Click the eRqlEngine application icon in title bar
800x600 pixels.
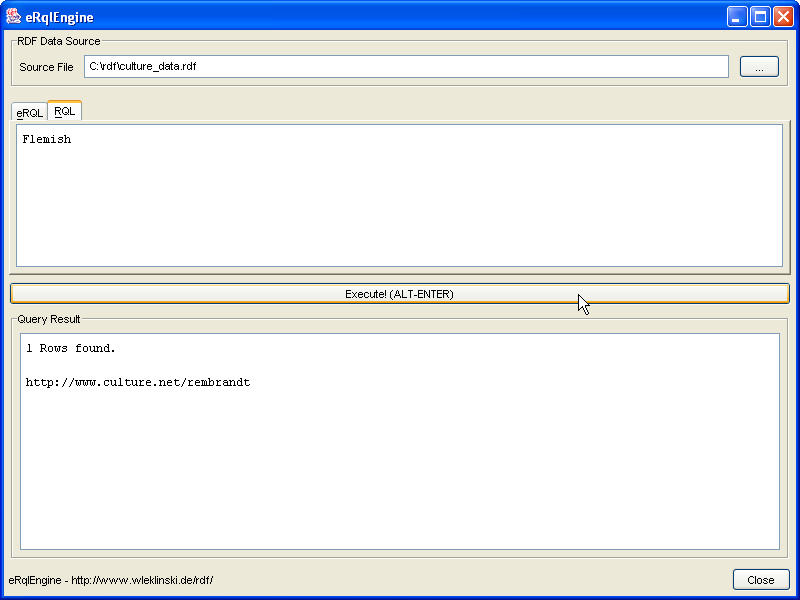coord(14,16)
